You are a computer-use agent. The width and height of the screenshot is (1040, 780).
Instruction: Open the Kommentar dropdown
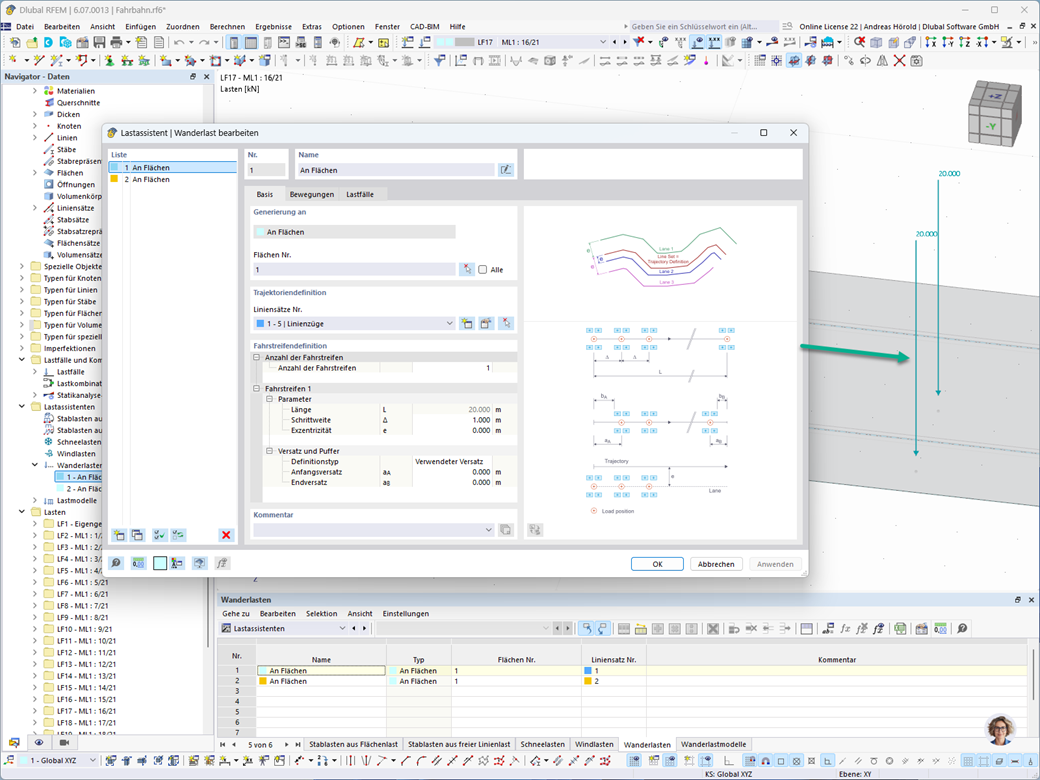pos(489,530)
